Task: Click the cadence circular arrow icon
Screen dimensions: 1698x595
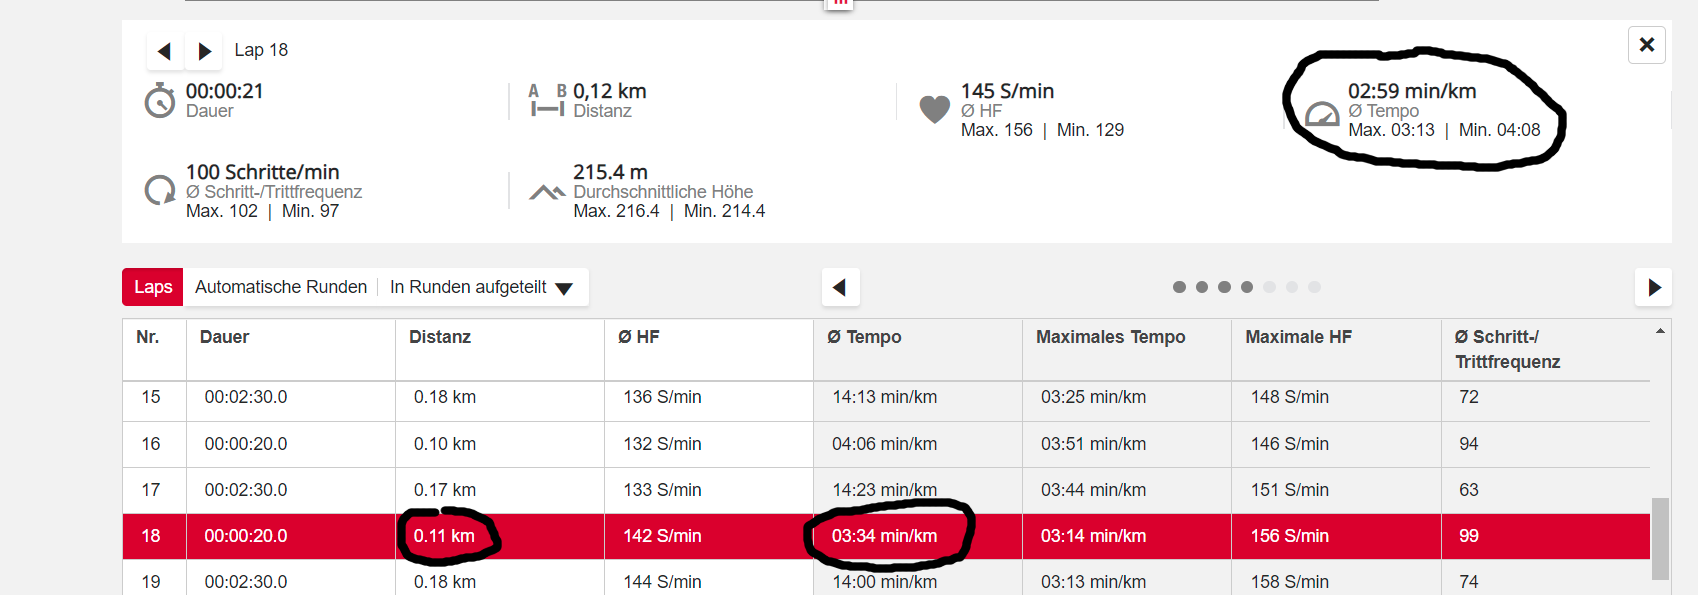Action: [x=160, y=189]
